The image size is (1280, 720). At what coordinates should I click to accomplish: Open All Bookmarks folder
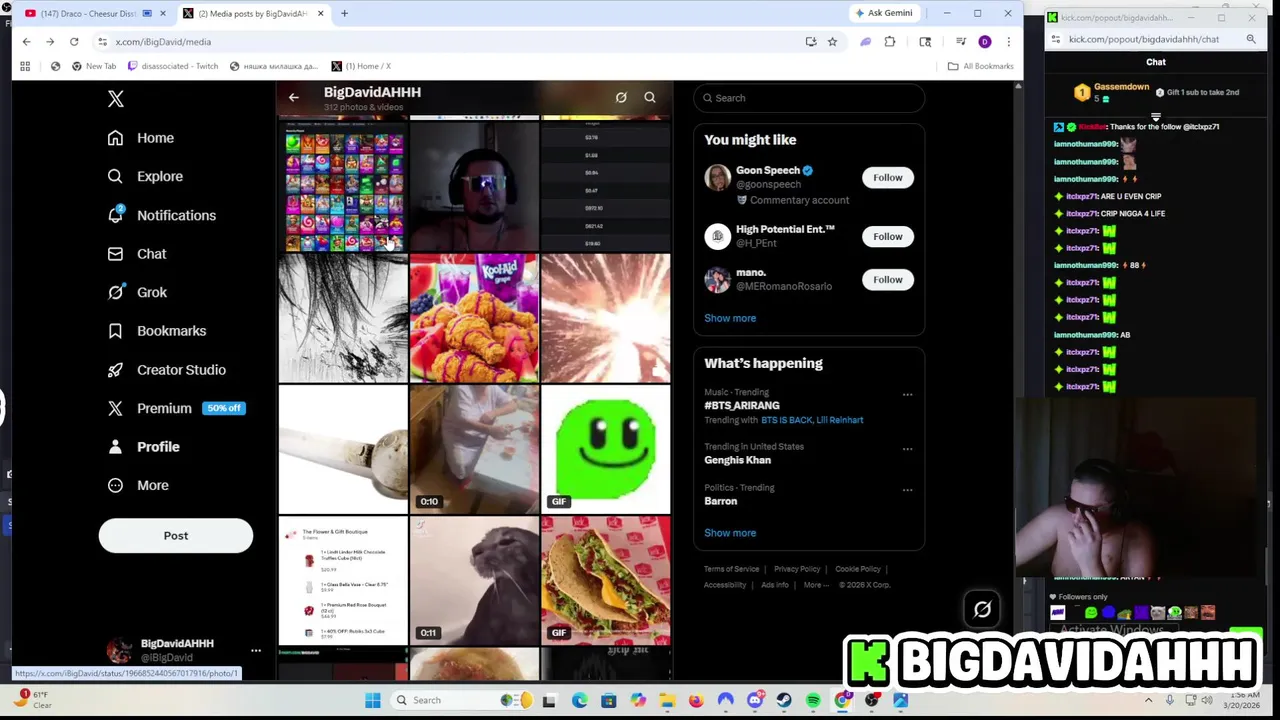coord(981,66)
